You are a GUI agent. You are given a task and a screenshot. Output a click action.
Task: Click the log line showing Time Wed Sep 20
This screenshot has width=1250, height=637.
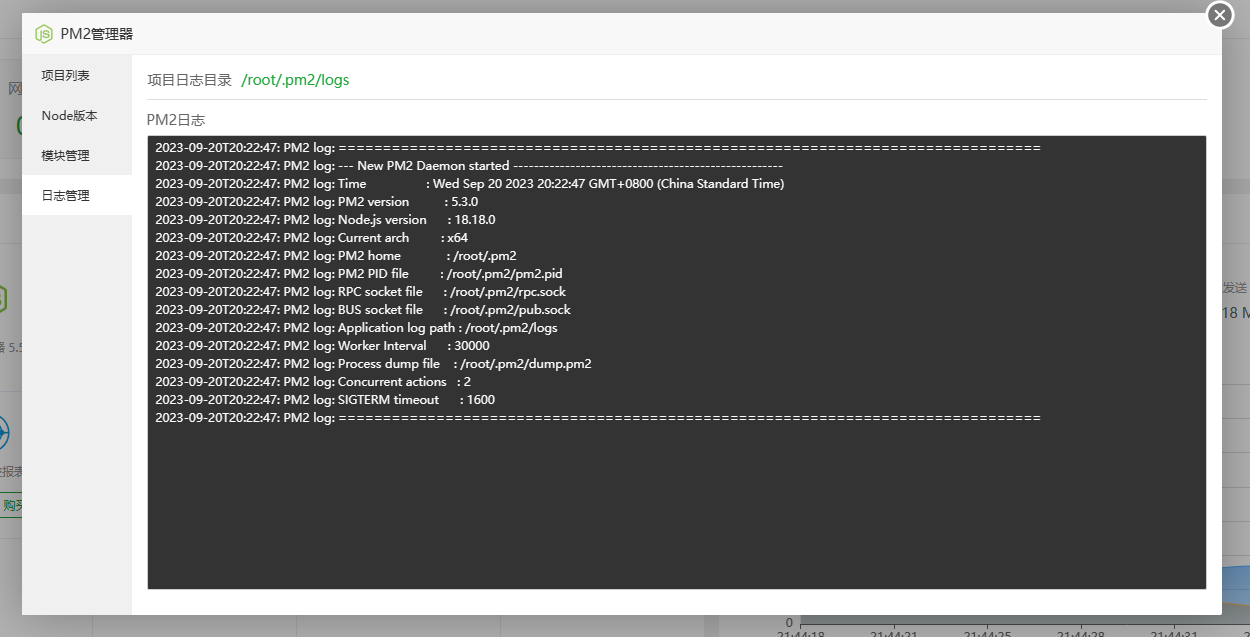point(470,183)
